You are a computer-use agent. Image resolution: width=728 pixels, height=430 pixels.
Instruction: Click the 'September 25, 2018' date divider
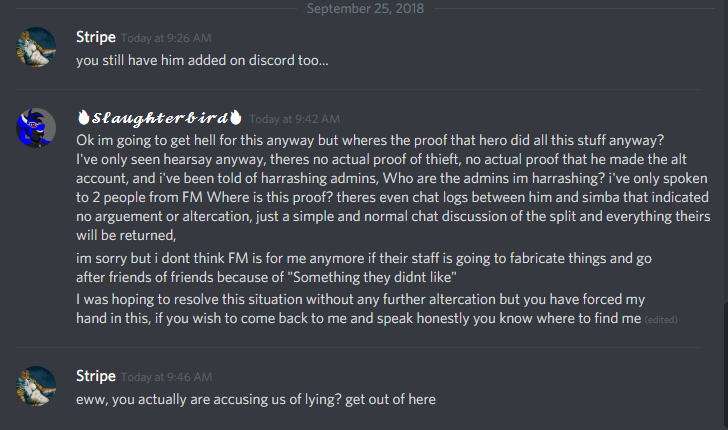pyautogui.click(x=365, y=8)
